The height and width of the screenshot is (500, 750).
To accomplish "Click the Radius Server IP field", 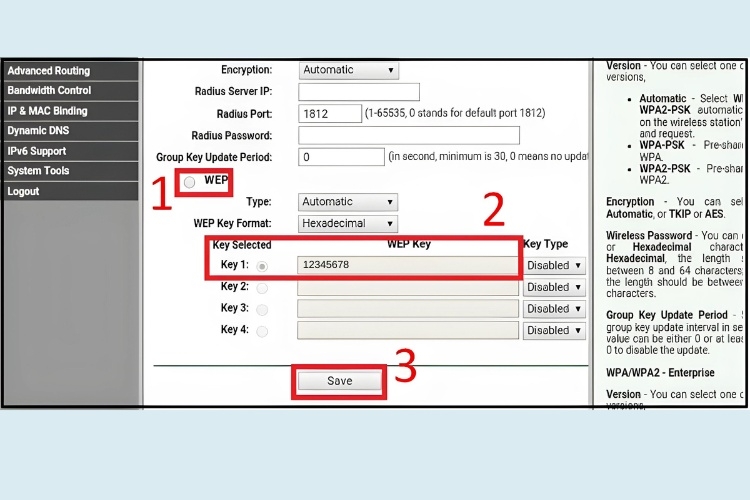I will [359, 92].
